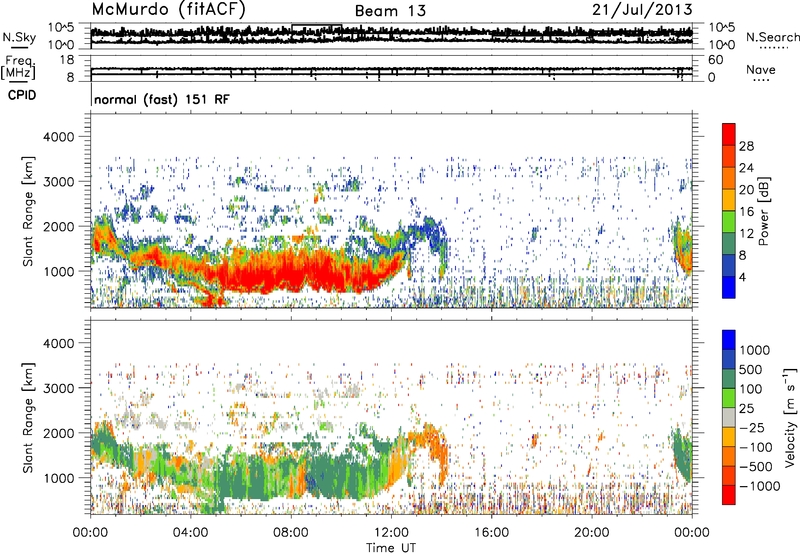The image size is (800, 554).
Task: Click the gray segment of velocity colorbar
Action: point(729,417)
